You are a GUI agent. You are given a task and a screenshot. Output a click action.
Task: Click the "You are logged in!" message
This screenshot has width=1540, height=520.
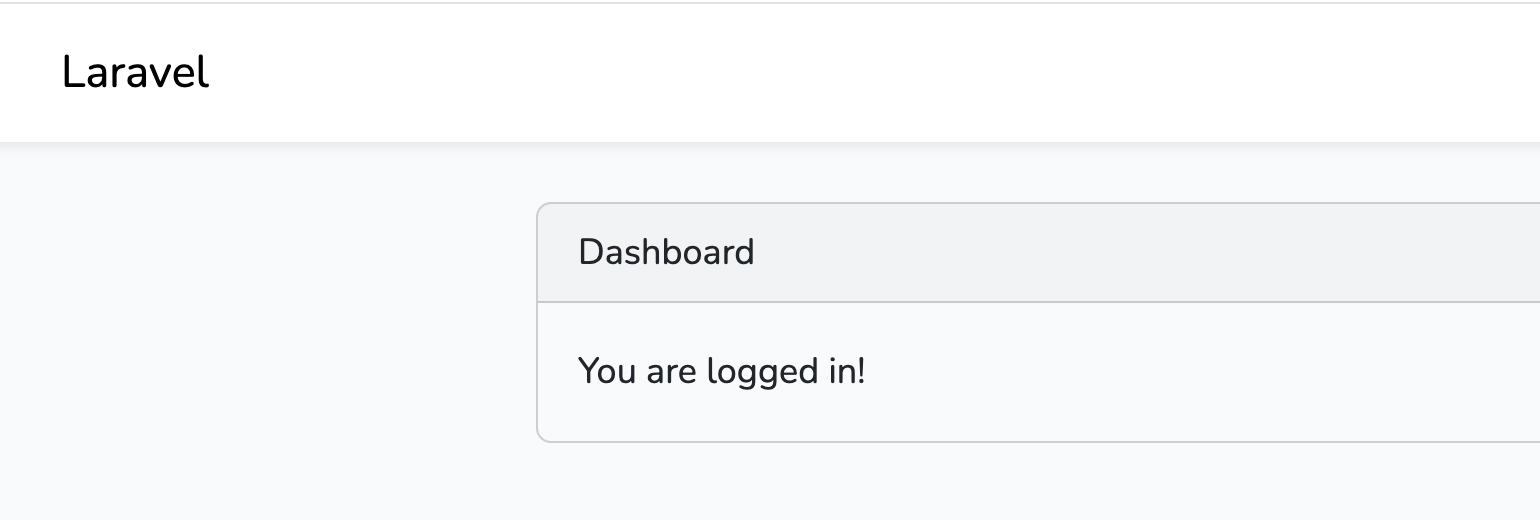(x=721, y=371)
